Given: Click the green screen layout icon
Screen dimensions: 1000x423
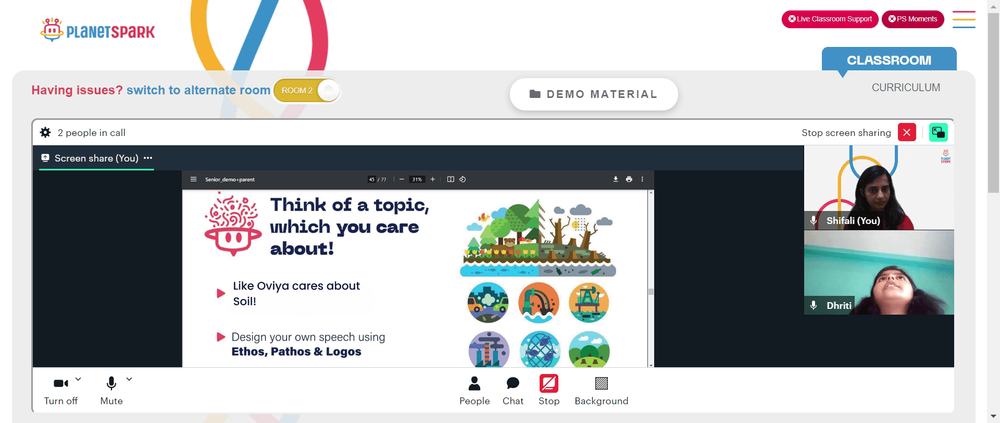Looking at the screenshot, I should (938, 133).
